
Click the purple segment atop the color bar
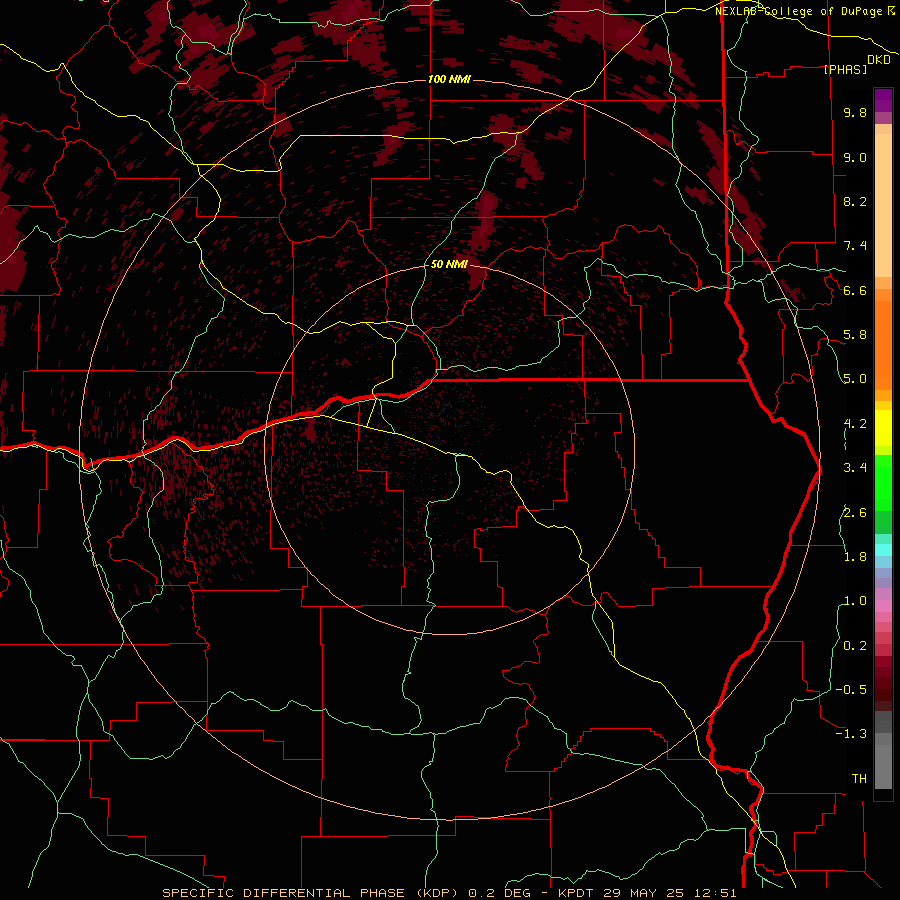883,100
